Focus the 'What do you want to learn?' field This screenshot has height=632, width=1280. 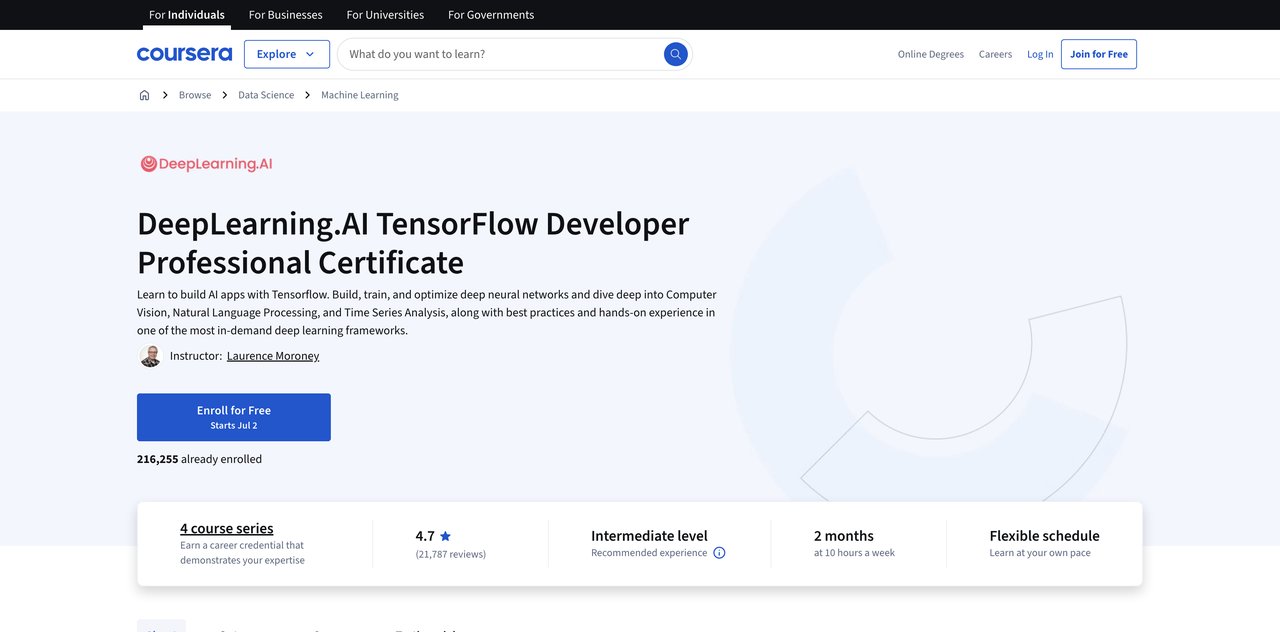point(500,54)
